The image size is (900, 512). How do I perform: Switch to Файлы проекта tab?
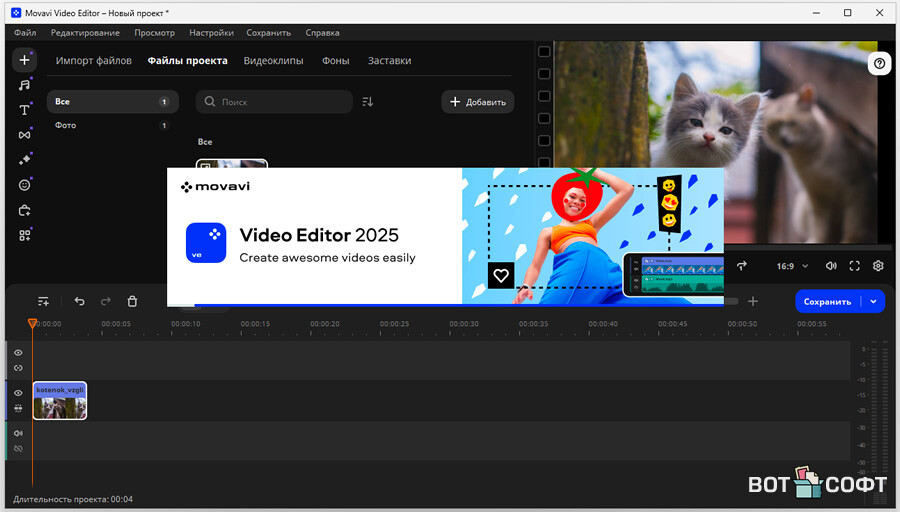[187, 60]
